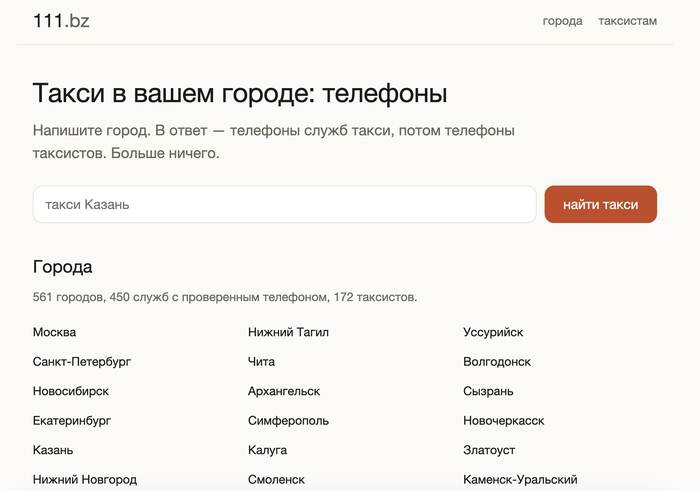Click the Города section heading

point(62,267)
